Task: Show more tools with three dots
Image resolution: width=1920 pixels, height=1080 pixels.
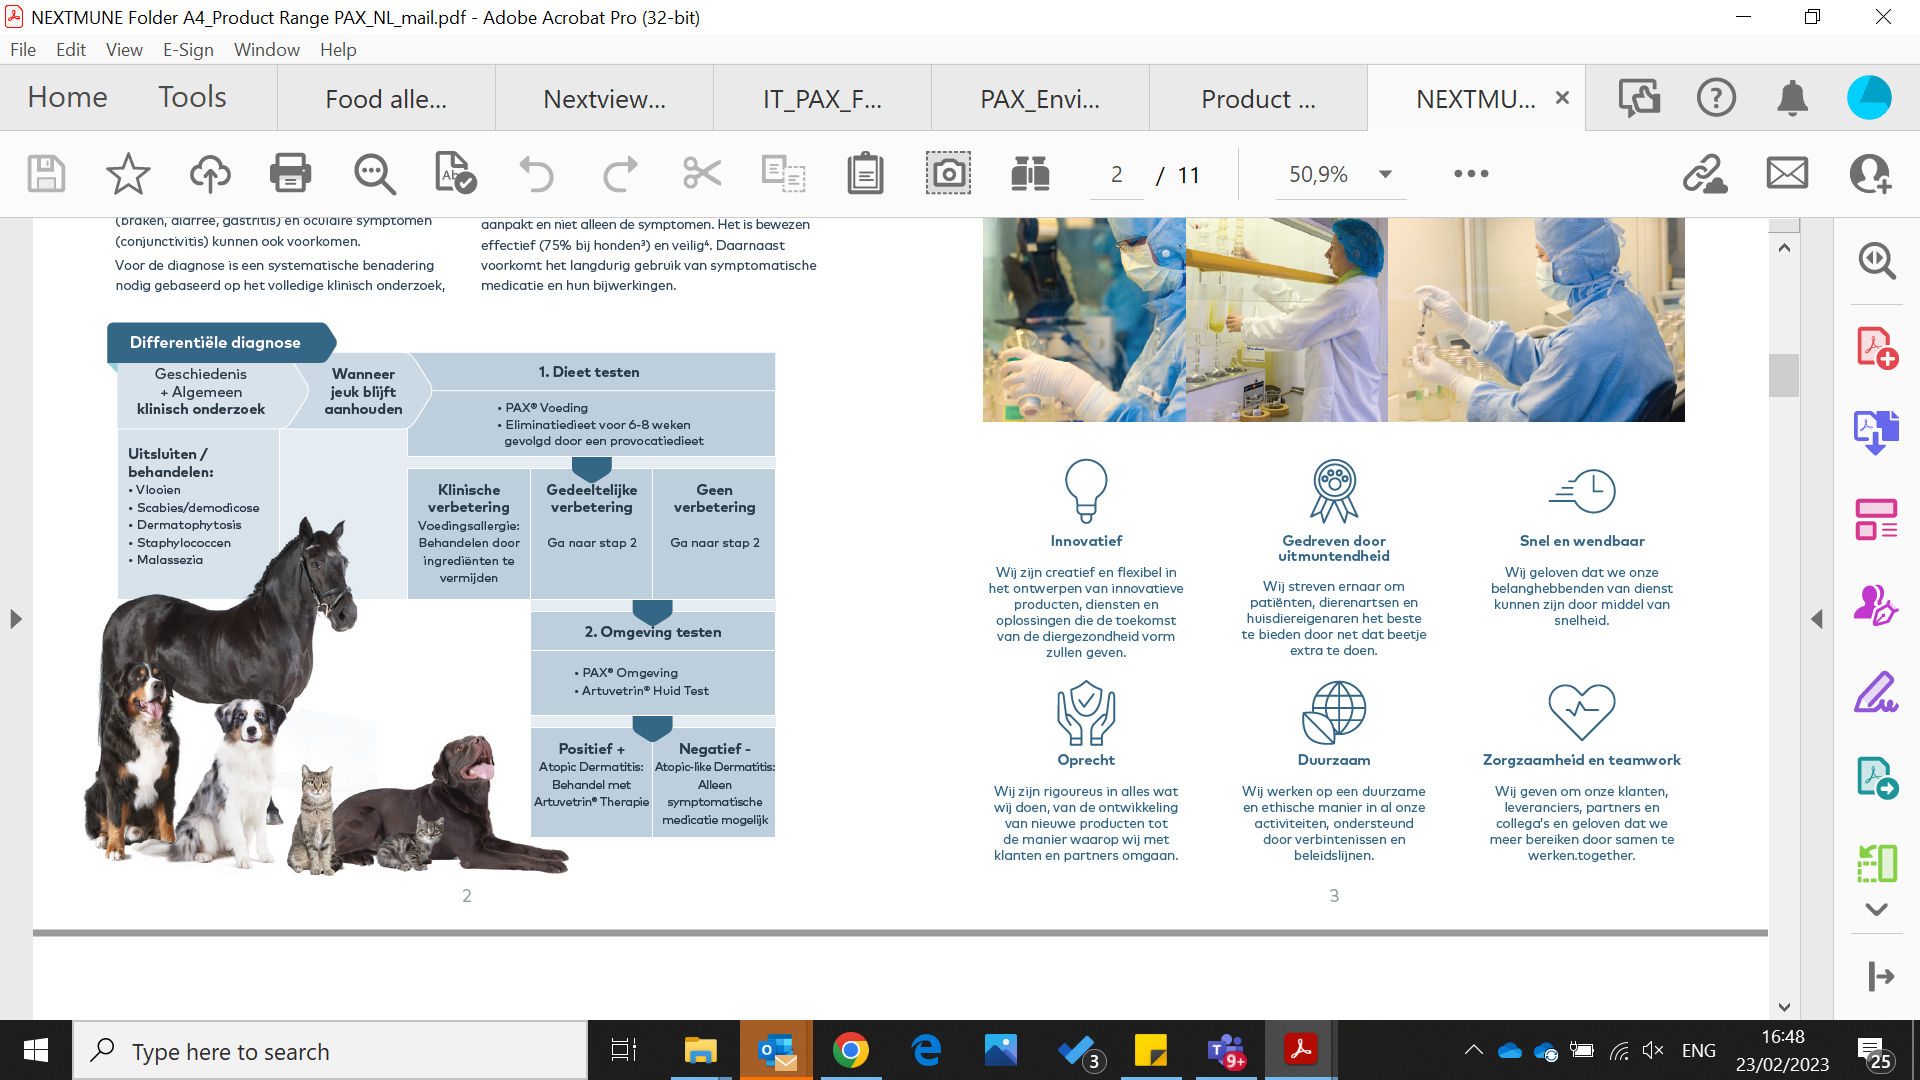Action: (x=1471, y=174)
